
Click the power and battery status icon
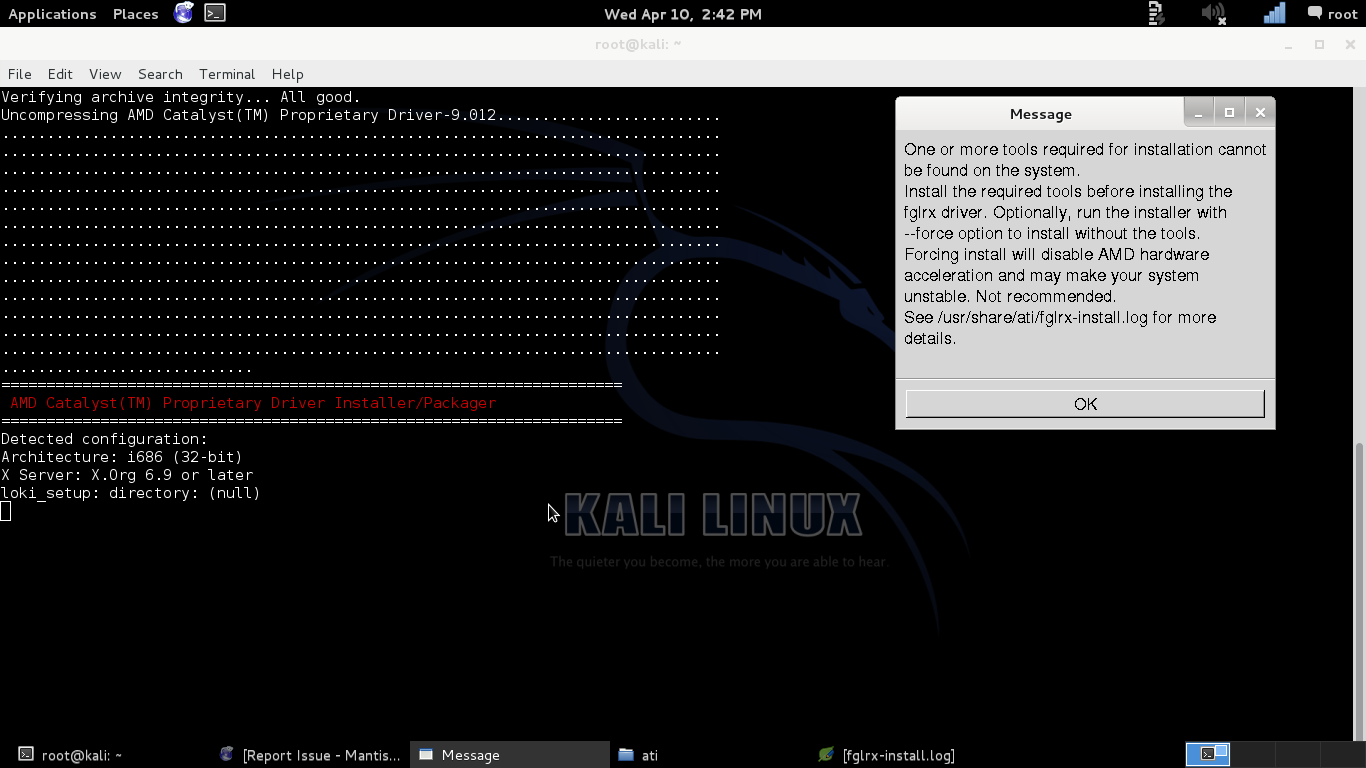coord(1157,13)
